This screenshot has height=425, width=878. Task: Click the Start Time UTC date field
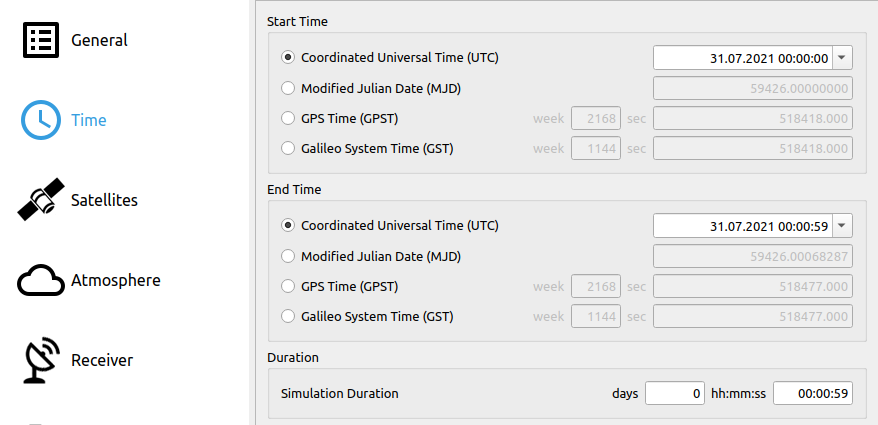pyautogui.click(x=742, y=58)
